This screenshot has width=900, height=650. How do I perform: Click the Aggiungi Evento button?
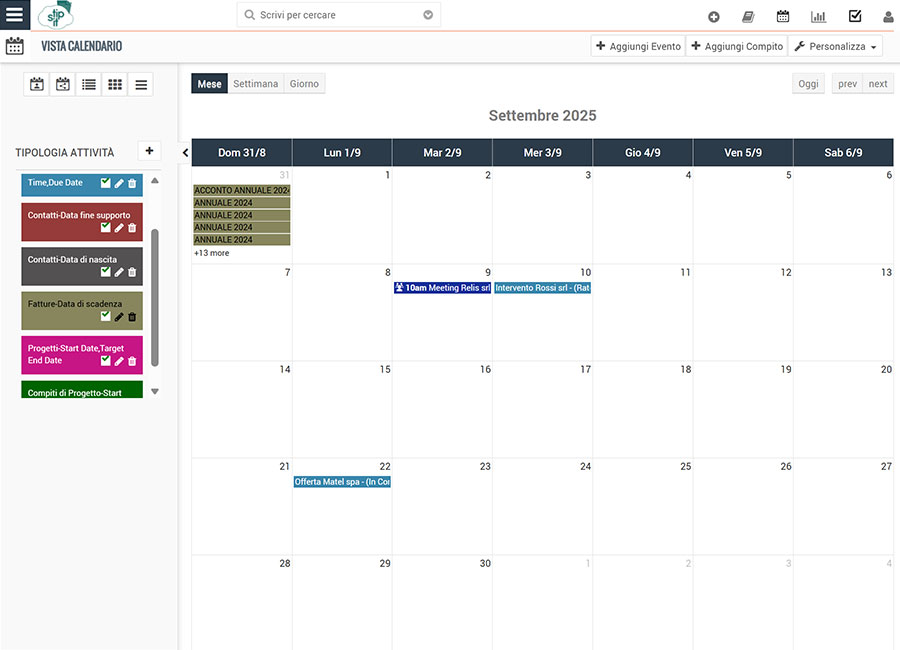pos(638,47)
